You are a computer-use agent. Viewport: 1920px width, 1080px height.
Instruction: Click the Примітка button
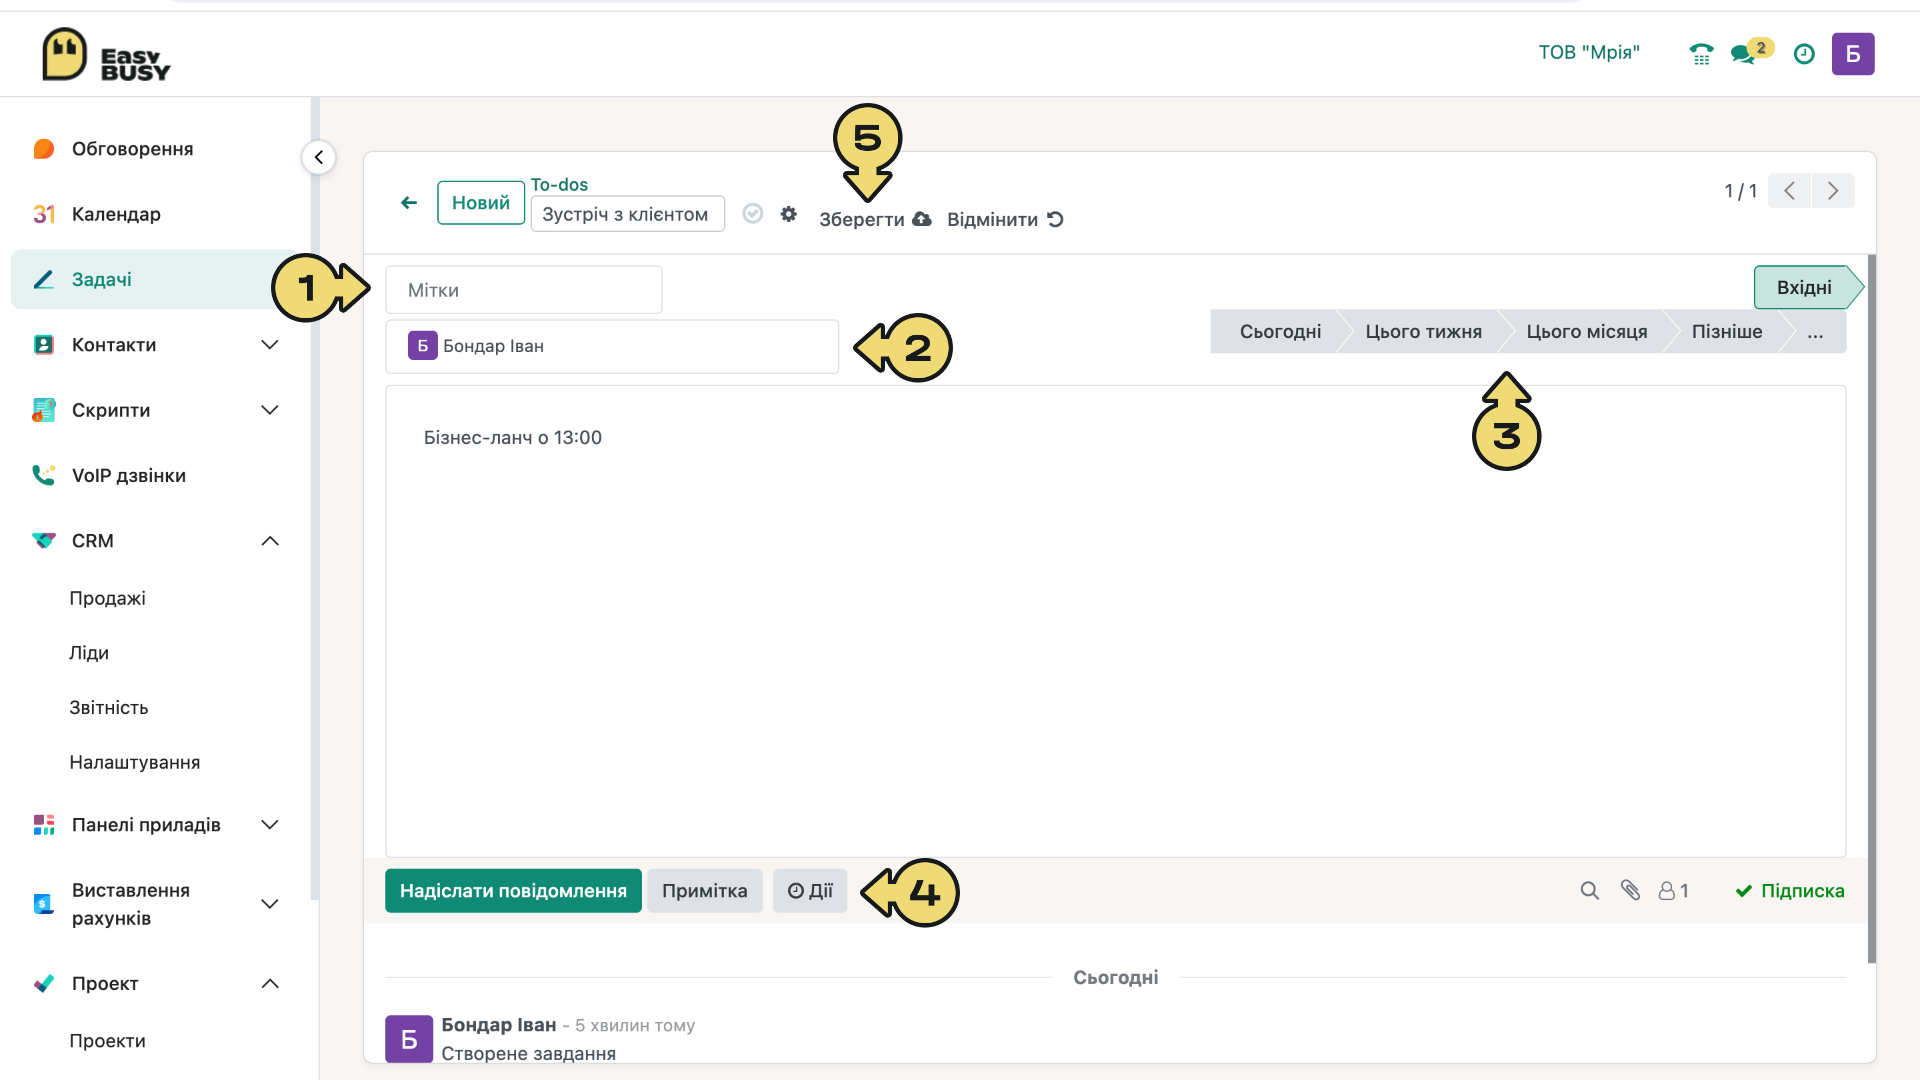coord(704,891)
